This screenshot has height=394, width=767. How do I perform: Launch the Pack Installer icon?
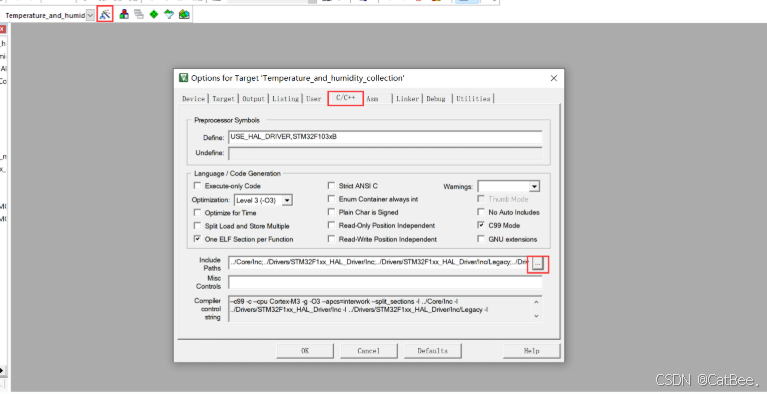point(184,15)
